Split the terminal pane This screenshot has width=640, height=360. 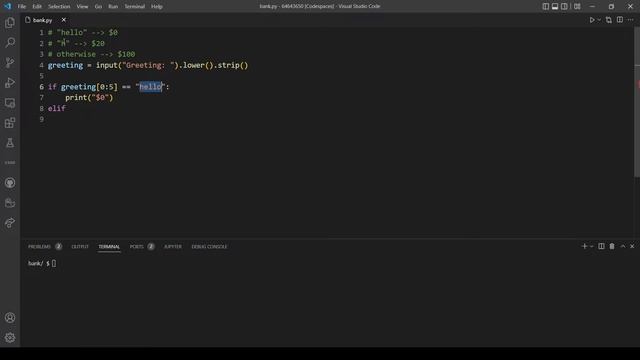tap(601, 246)
